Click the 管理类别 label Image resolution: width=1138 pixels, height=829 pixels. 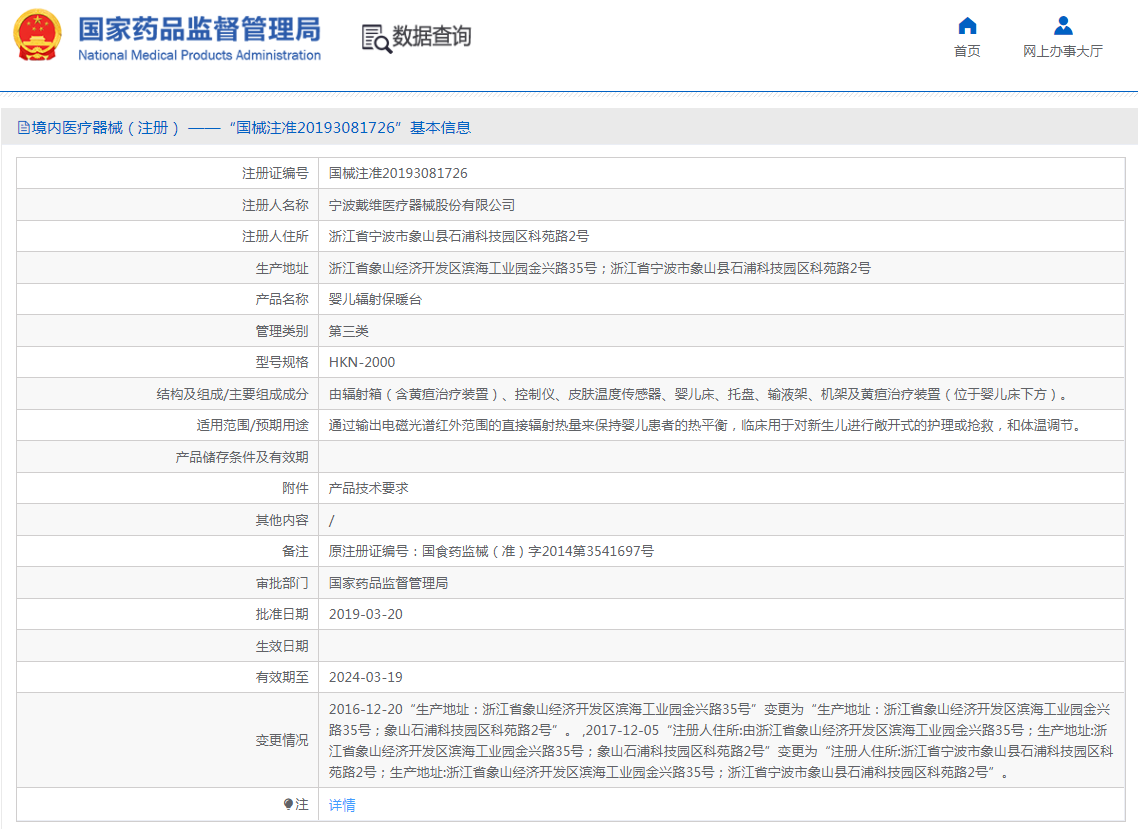(x=282, y=332)
